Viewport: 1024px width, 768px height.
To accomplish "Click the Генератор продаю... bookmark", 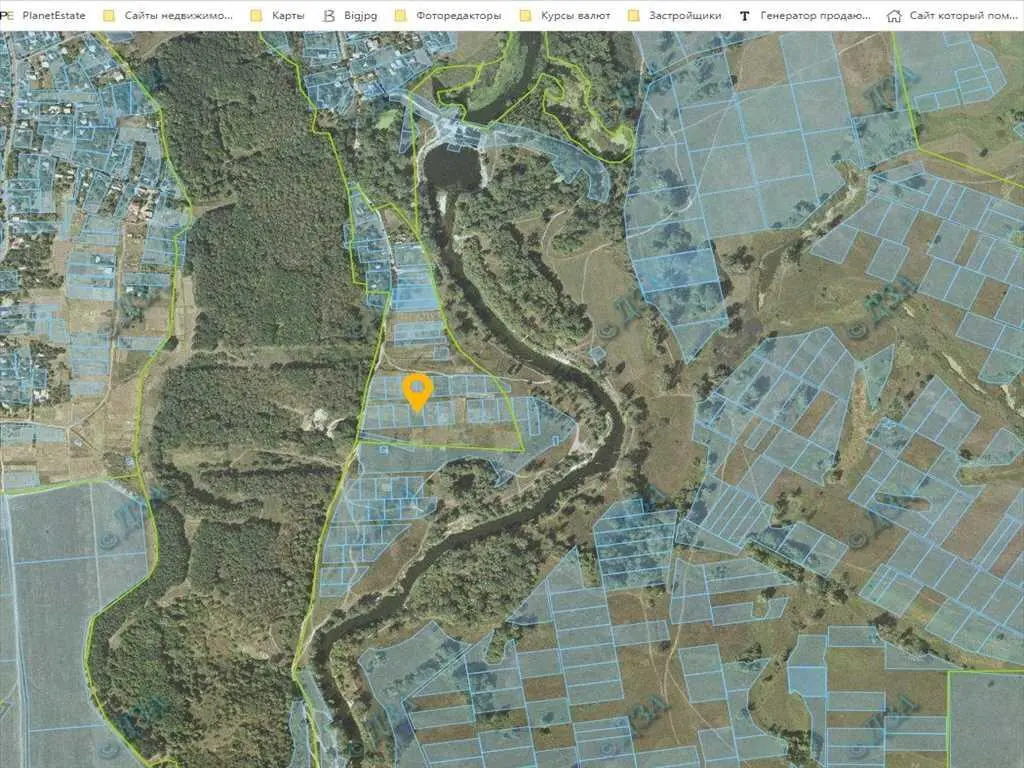I will click(x=815, y=16).
